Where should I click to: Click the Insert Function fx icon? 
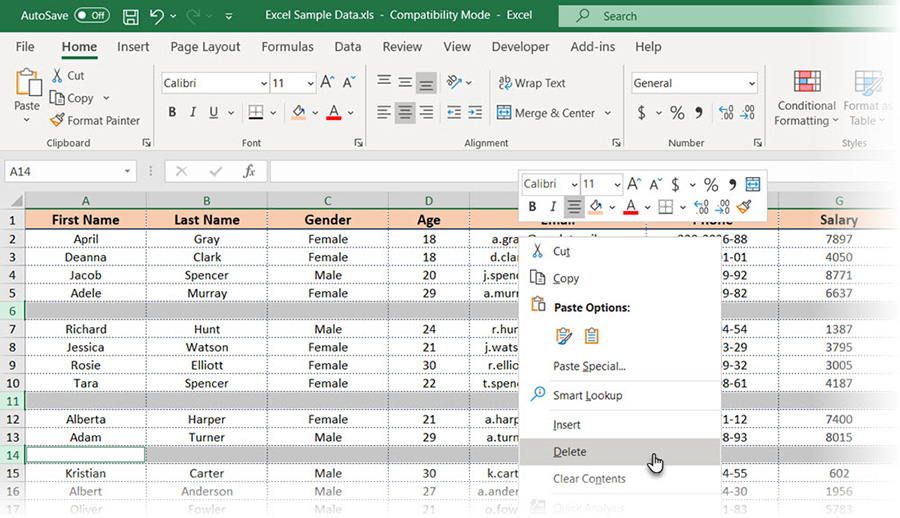click(x=250, y=172)
